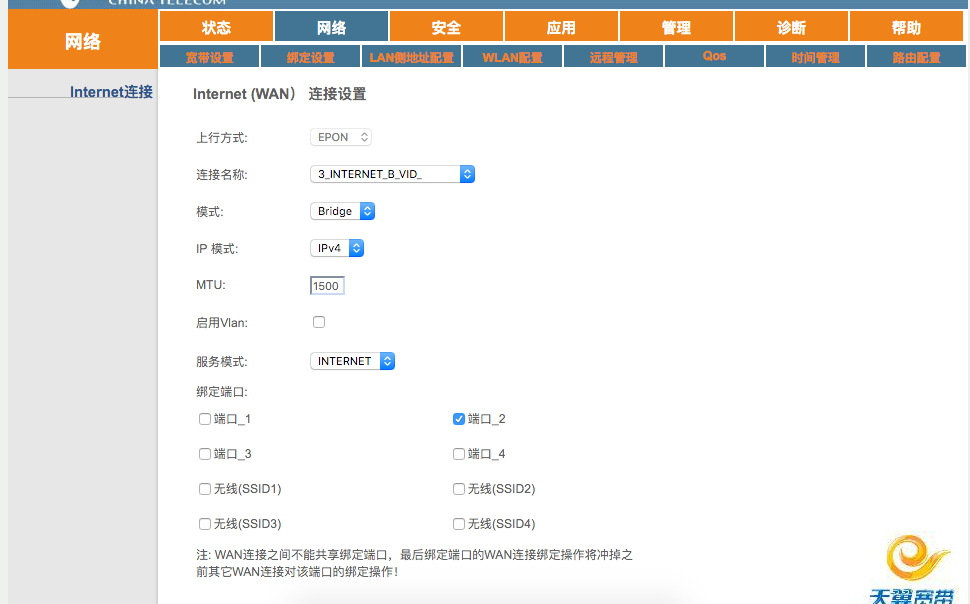Open the Qos submenu
Viewport: 970px width, 604px height.
click(x=715, y=56)
